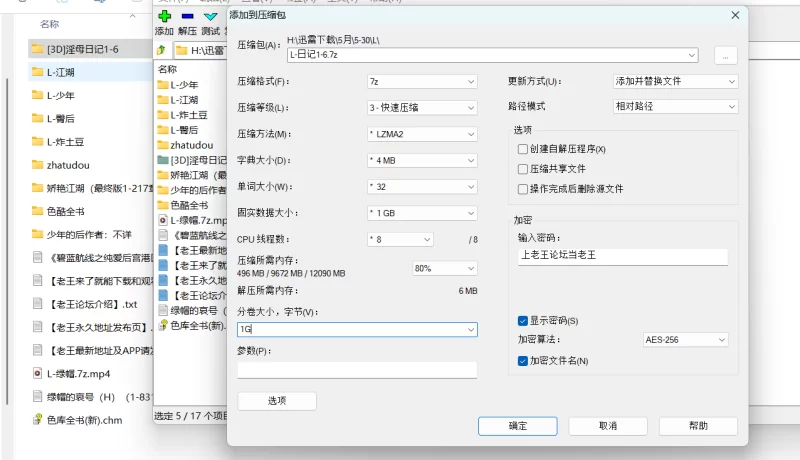Click folder icon of L-江湖 in 7-Zip list
Screen dimensions: 800x460
point(163,100)
